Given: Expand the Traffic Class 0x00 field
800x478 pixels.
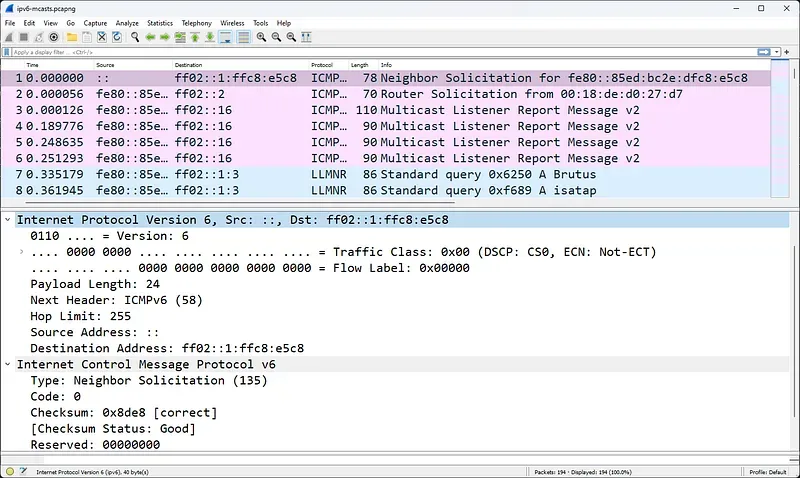Looking at the screenshot, I should point(21,252).
